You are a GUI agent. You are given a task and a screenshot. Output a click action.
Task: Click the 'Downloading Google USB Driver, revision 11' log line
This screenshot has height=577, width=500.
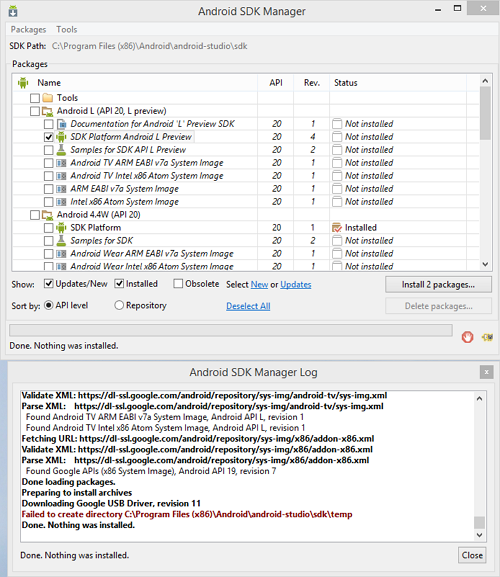click(x=111, y=503)
